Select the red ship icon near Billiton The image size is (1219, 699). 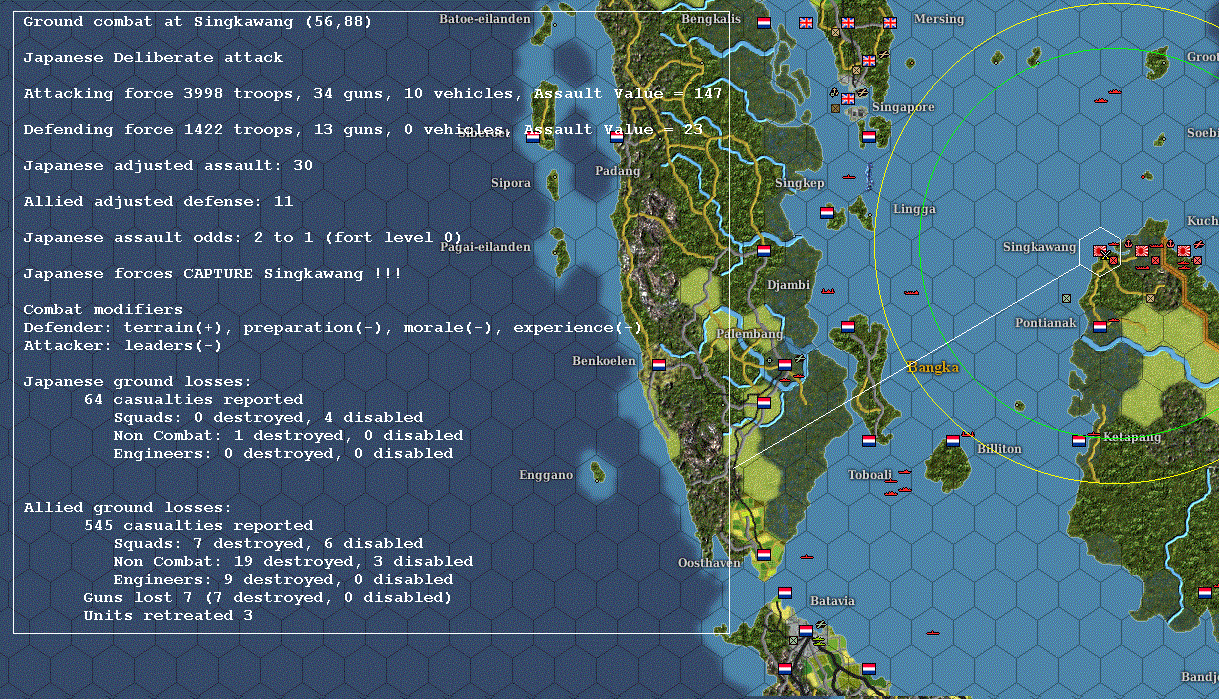[968, 434]
